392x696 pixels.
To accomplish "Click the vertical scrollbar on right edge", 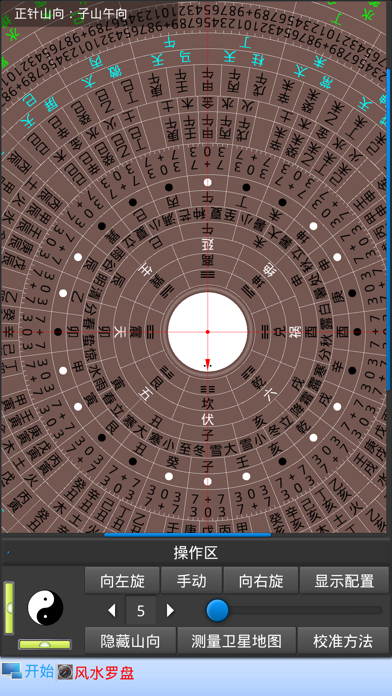I will (x=388, y=229).
